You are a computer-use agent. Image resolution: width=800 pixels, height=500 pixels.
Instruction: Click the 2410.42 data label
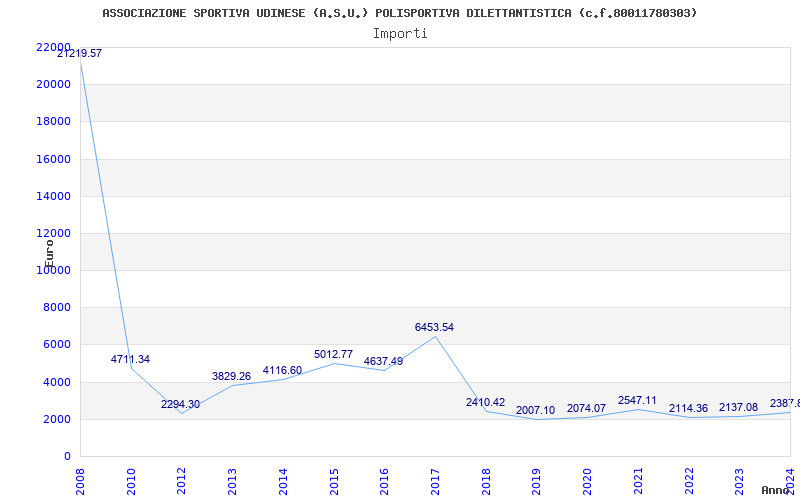click(485, 402)
